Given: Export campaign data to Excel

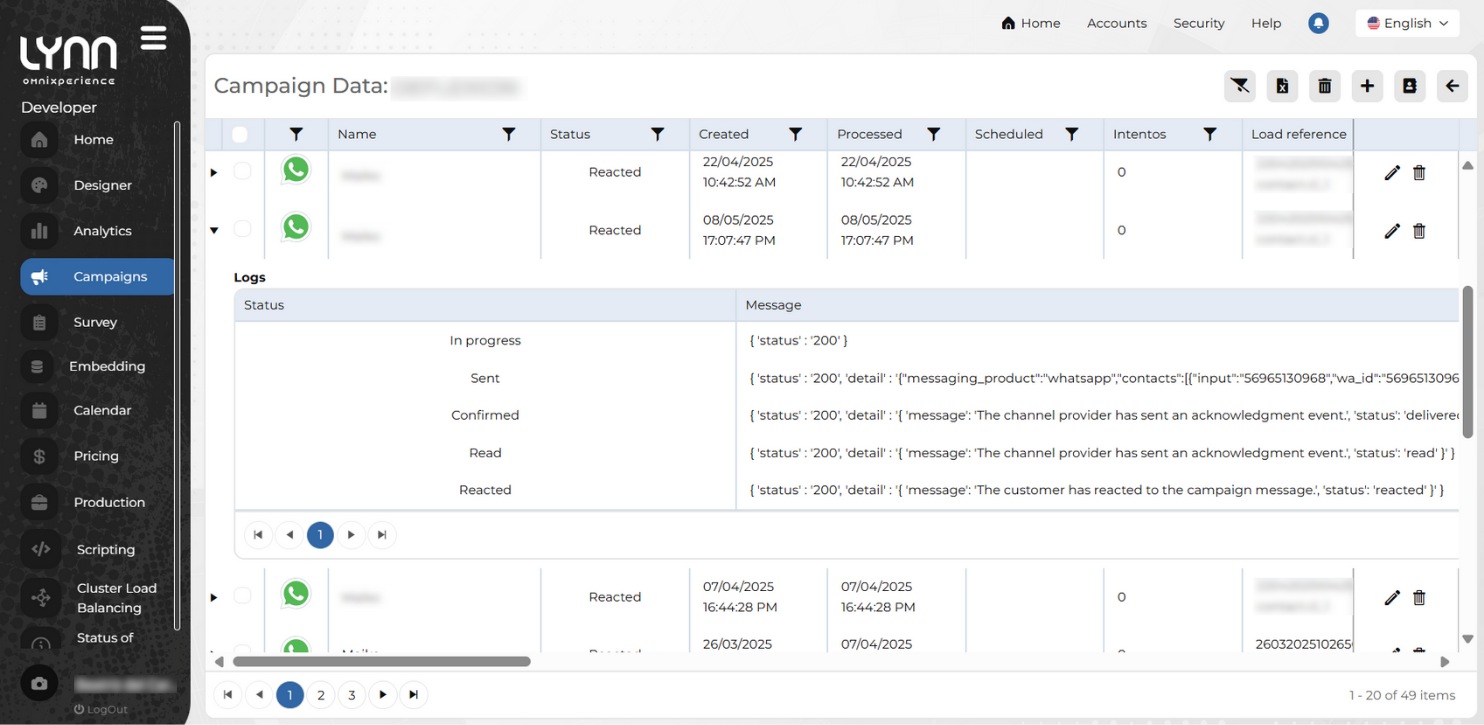Looking at the screenshot, I should pyautogui.click(x=1282, y=86).
